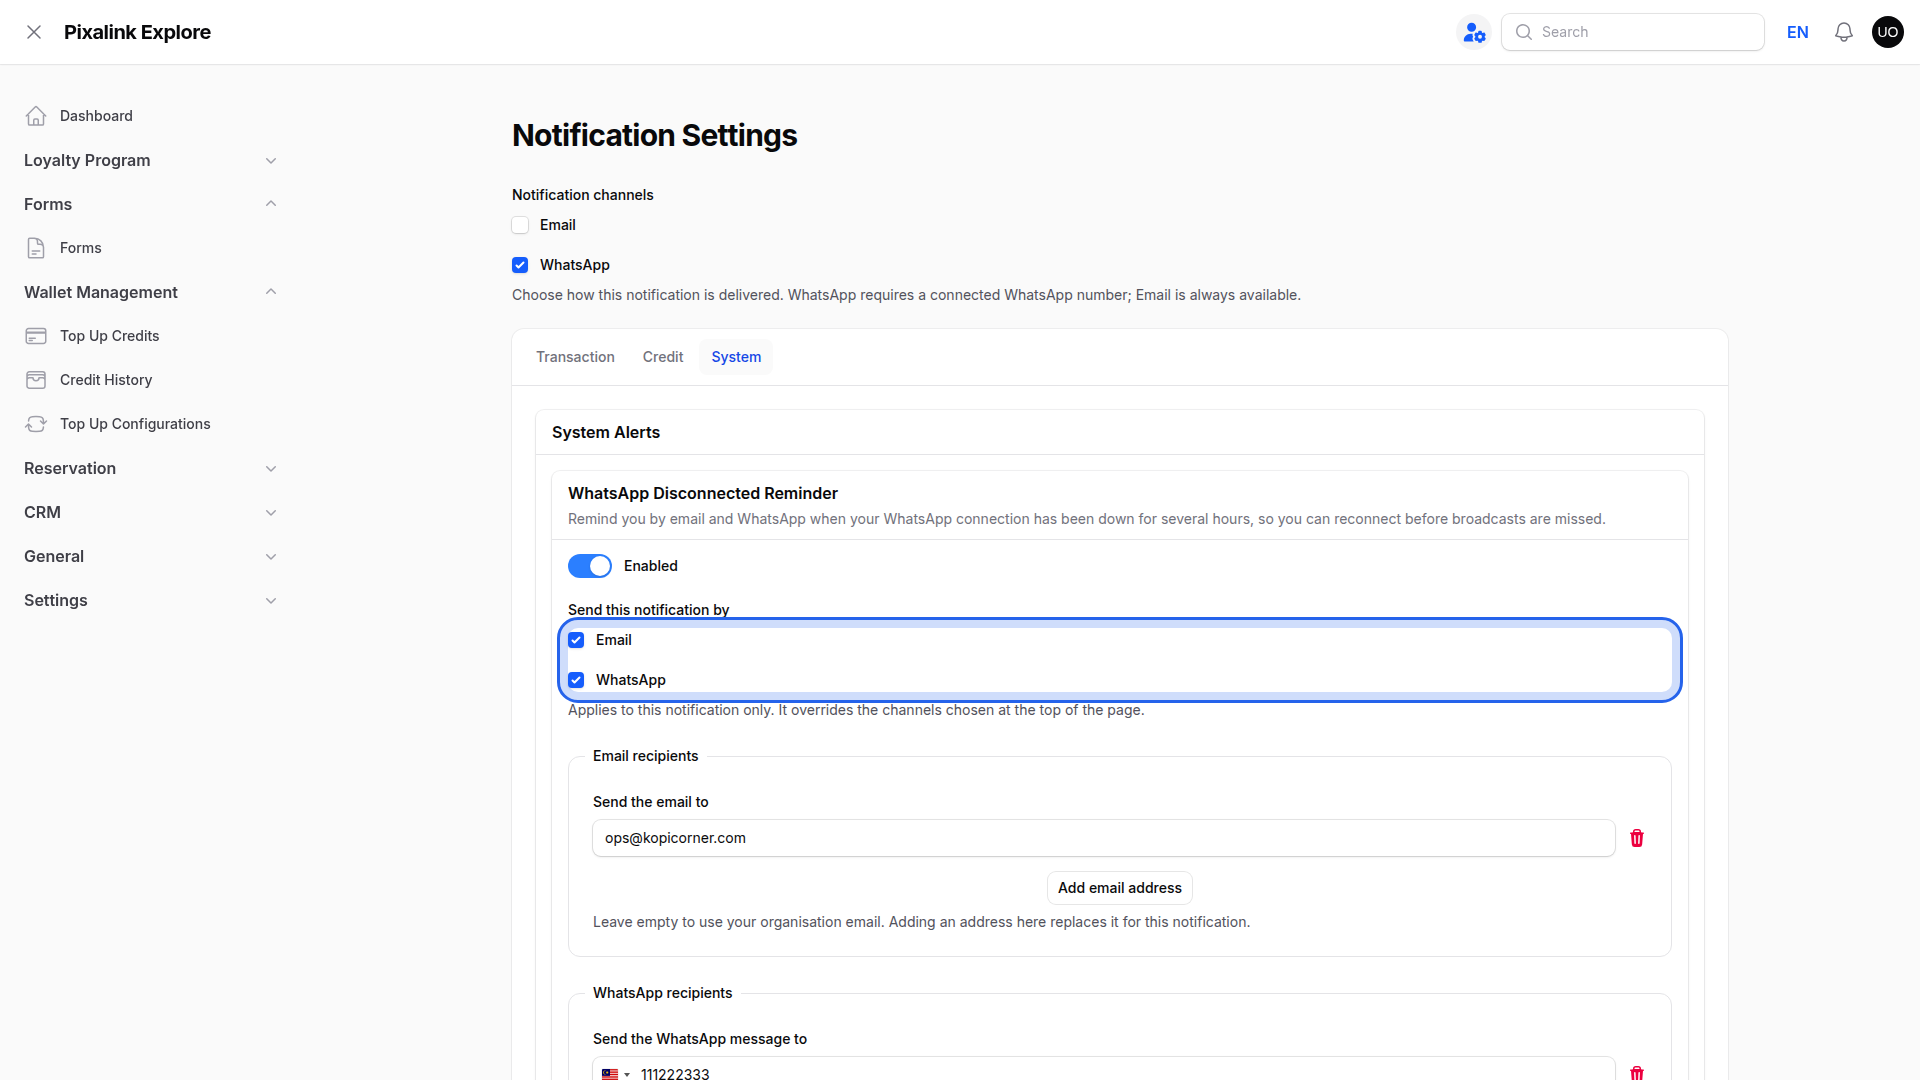1920x1080 pixels.
Task: Click the Top Up Configurations refresh icon
Action: tap(36, 424)
